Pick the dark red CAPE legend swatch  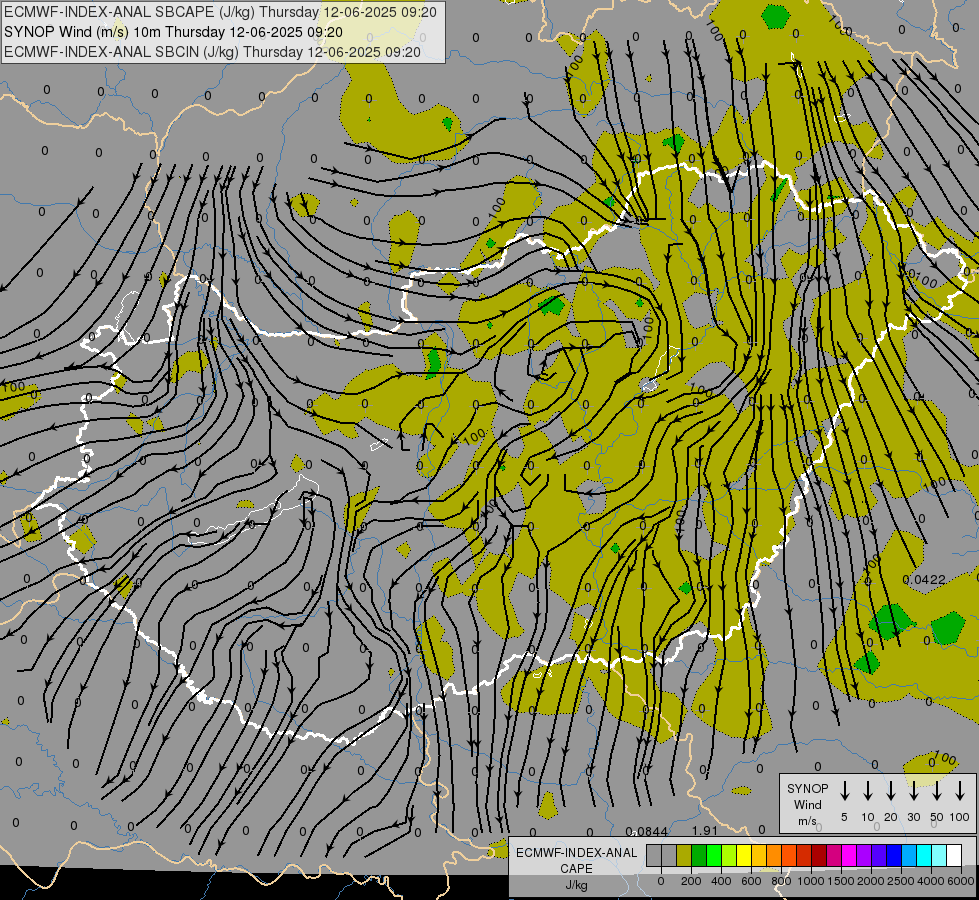(x=819, y=855)
